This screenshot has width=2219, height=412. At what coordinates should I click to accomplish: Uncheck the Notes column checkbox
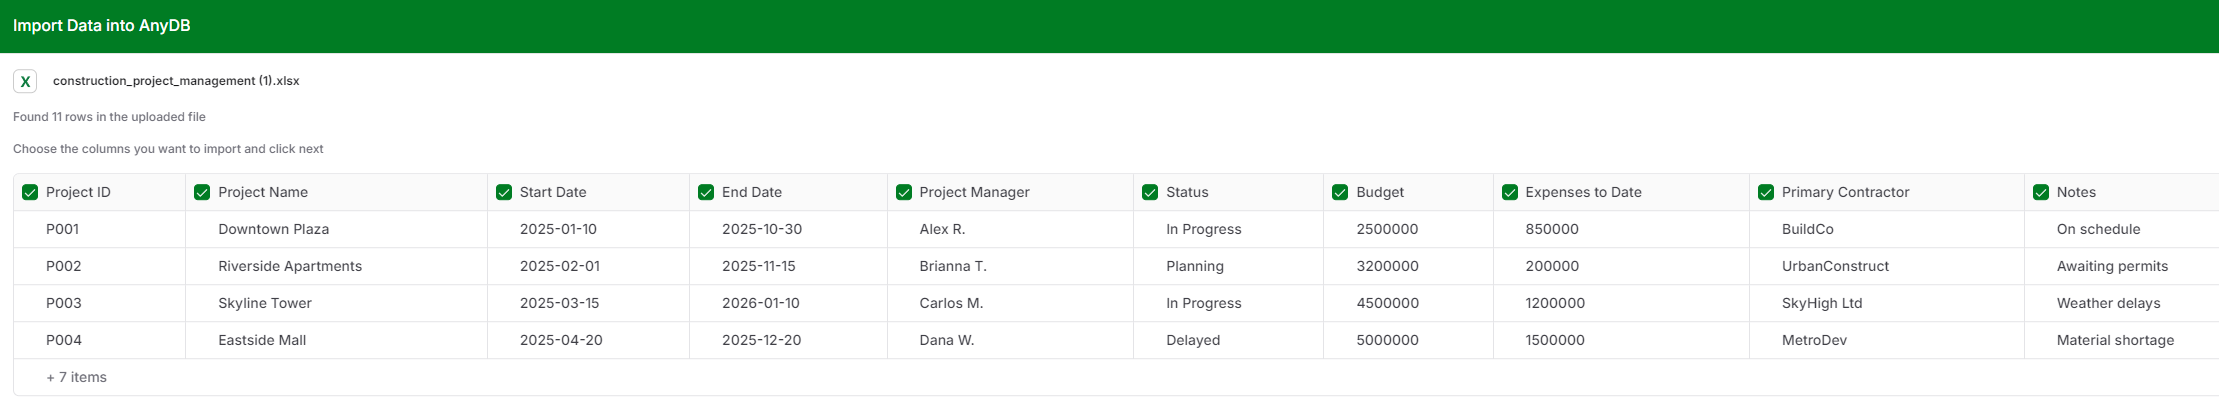[2041, 192]
